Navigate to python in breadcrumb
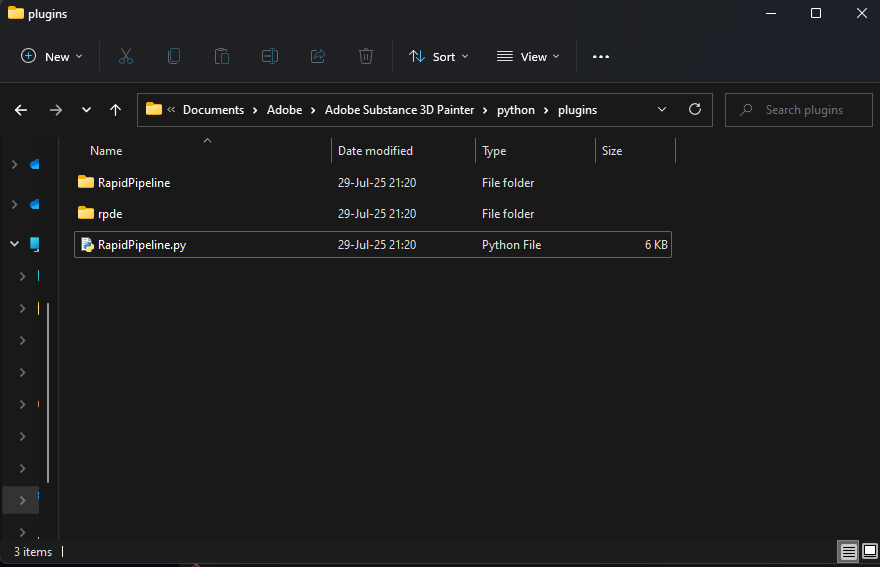Screen dimensions: 880x567 pos(516,110)
